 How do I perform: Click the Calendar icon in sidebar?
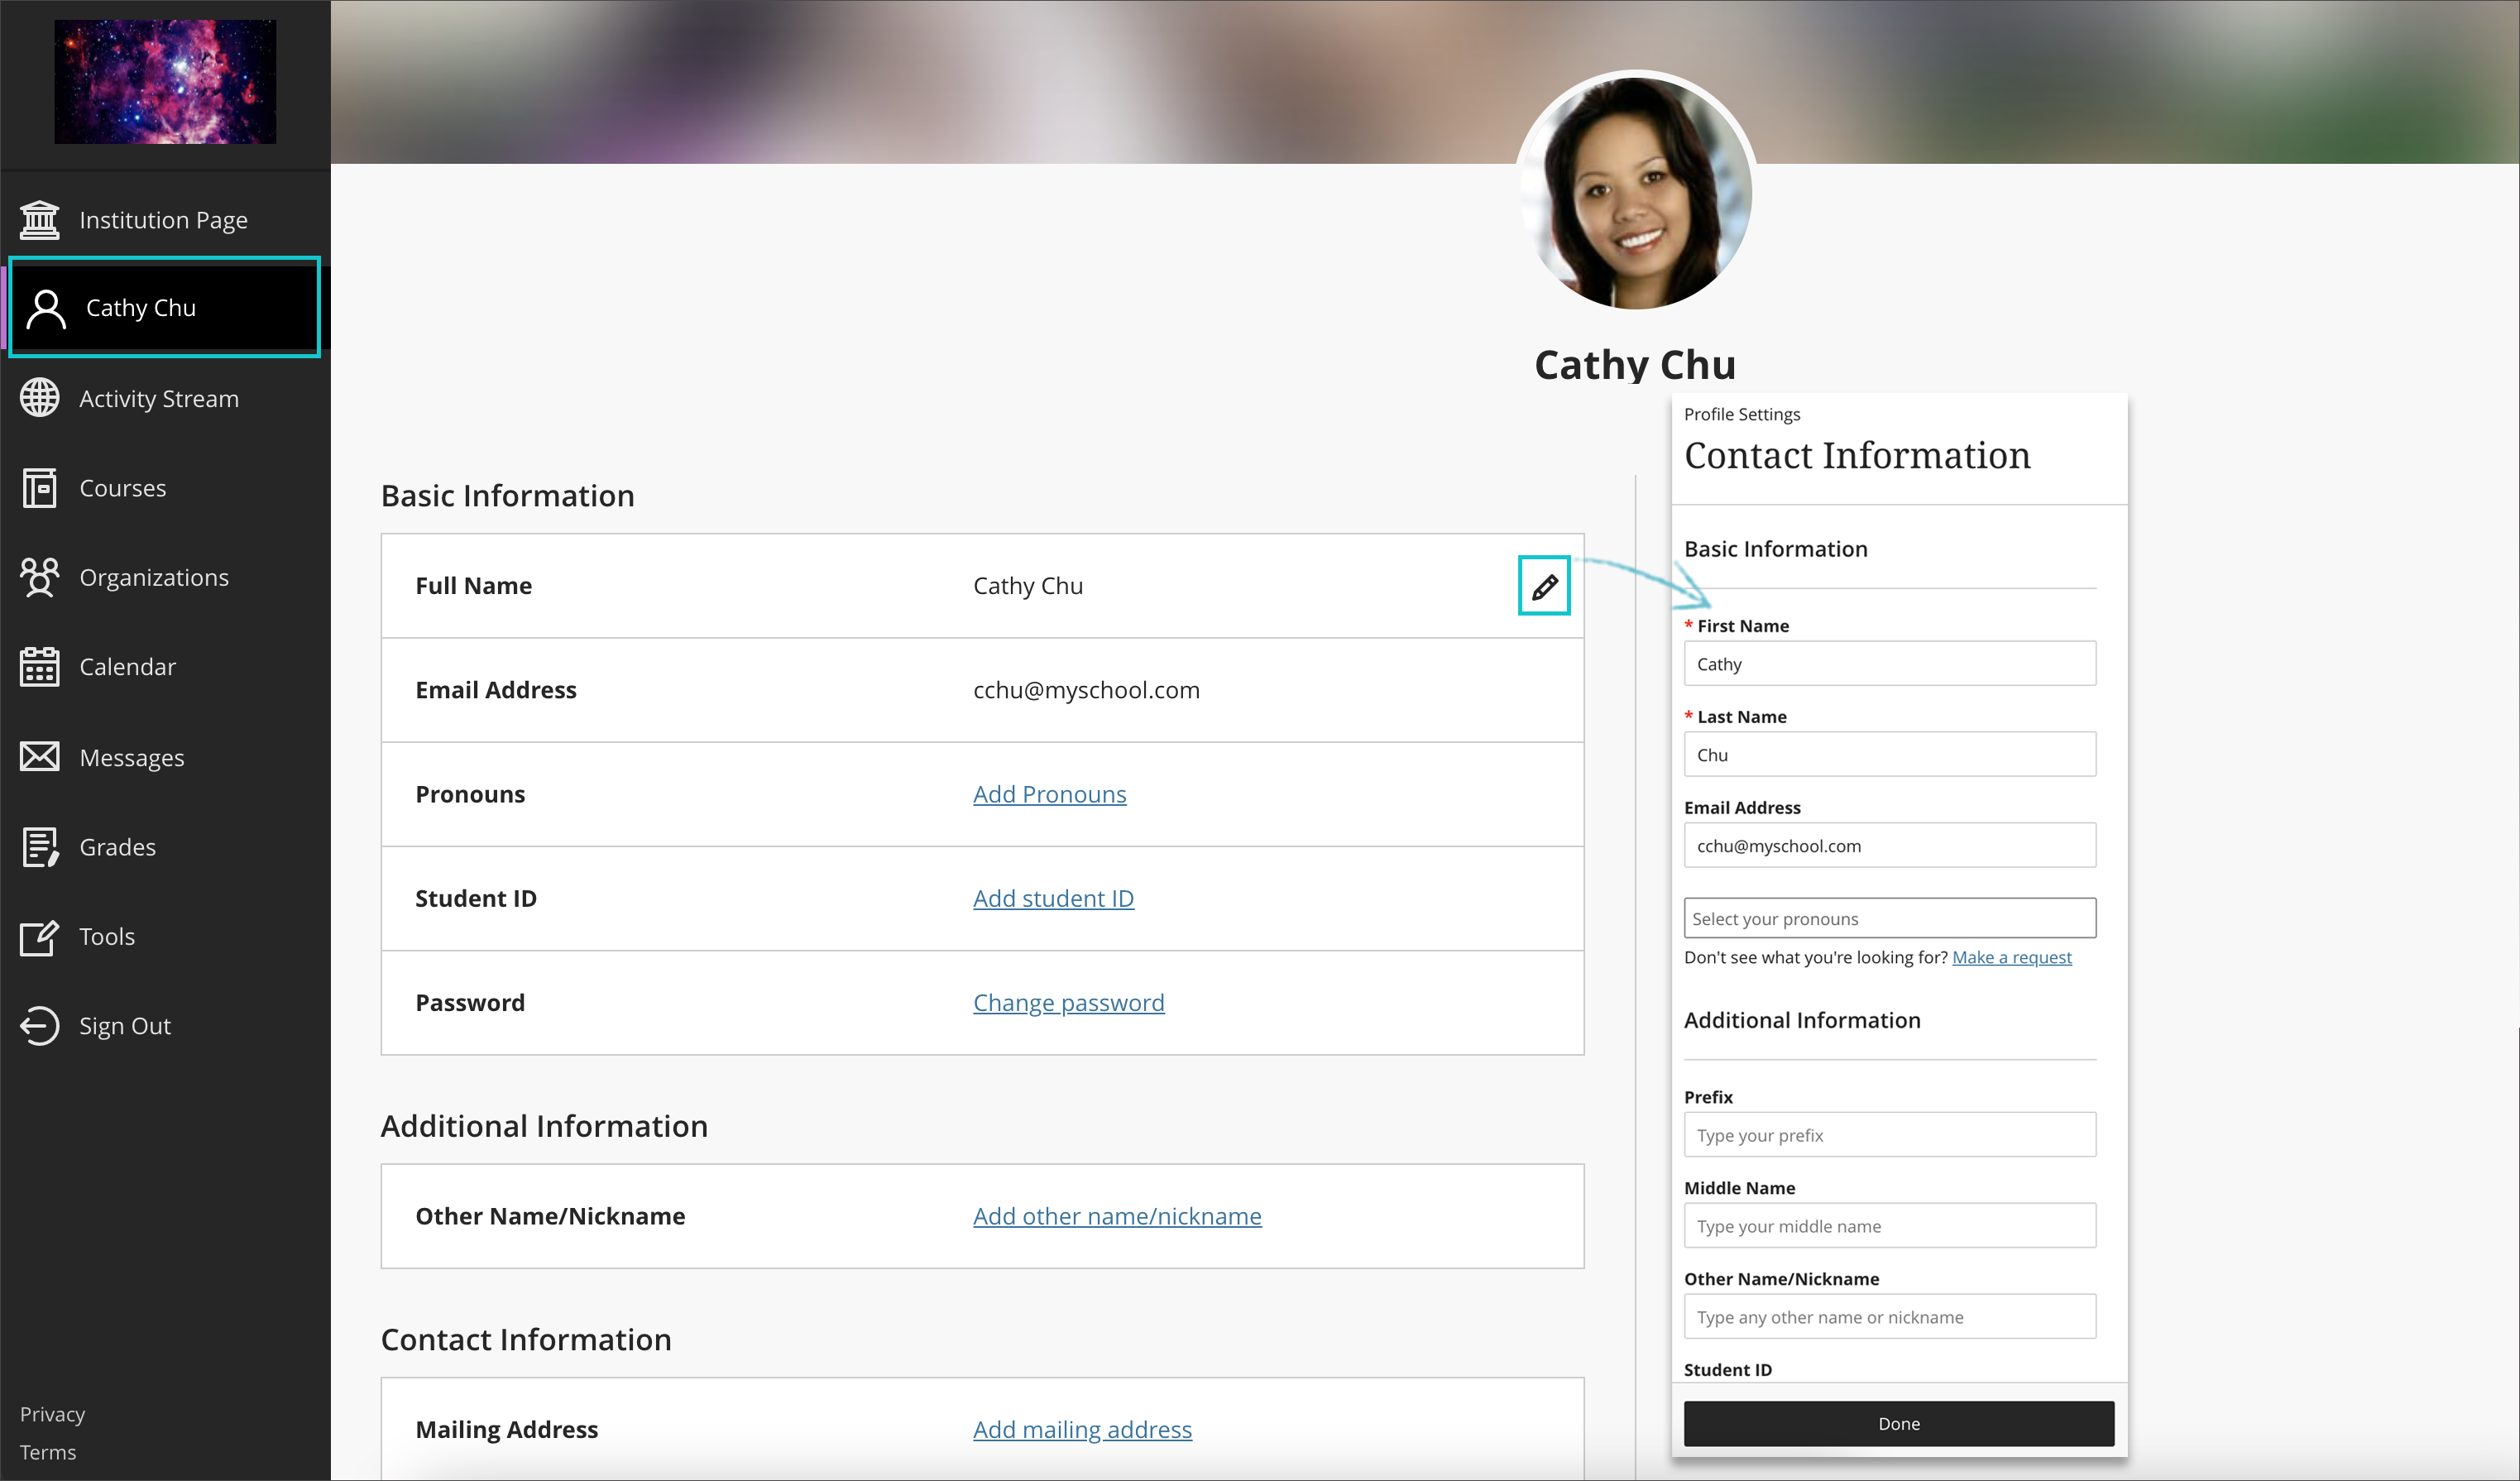click(40, 667)
